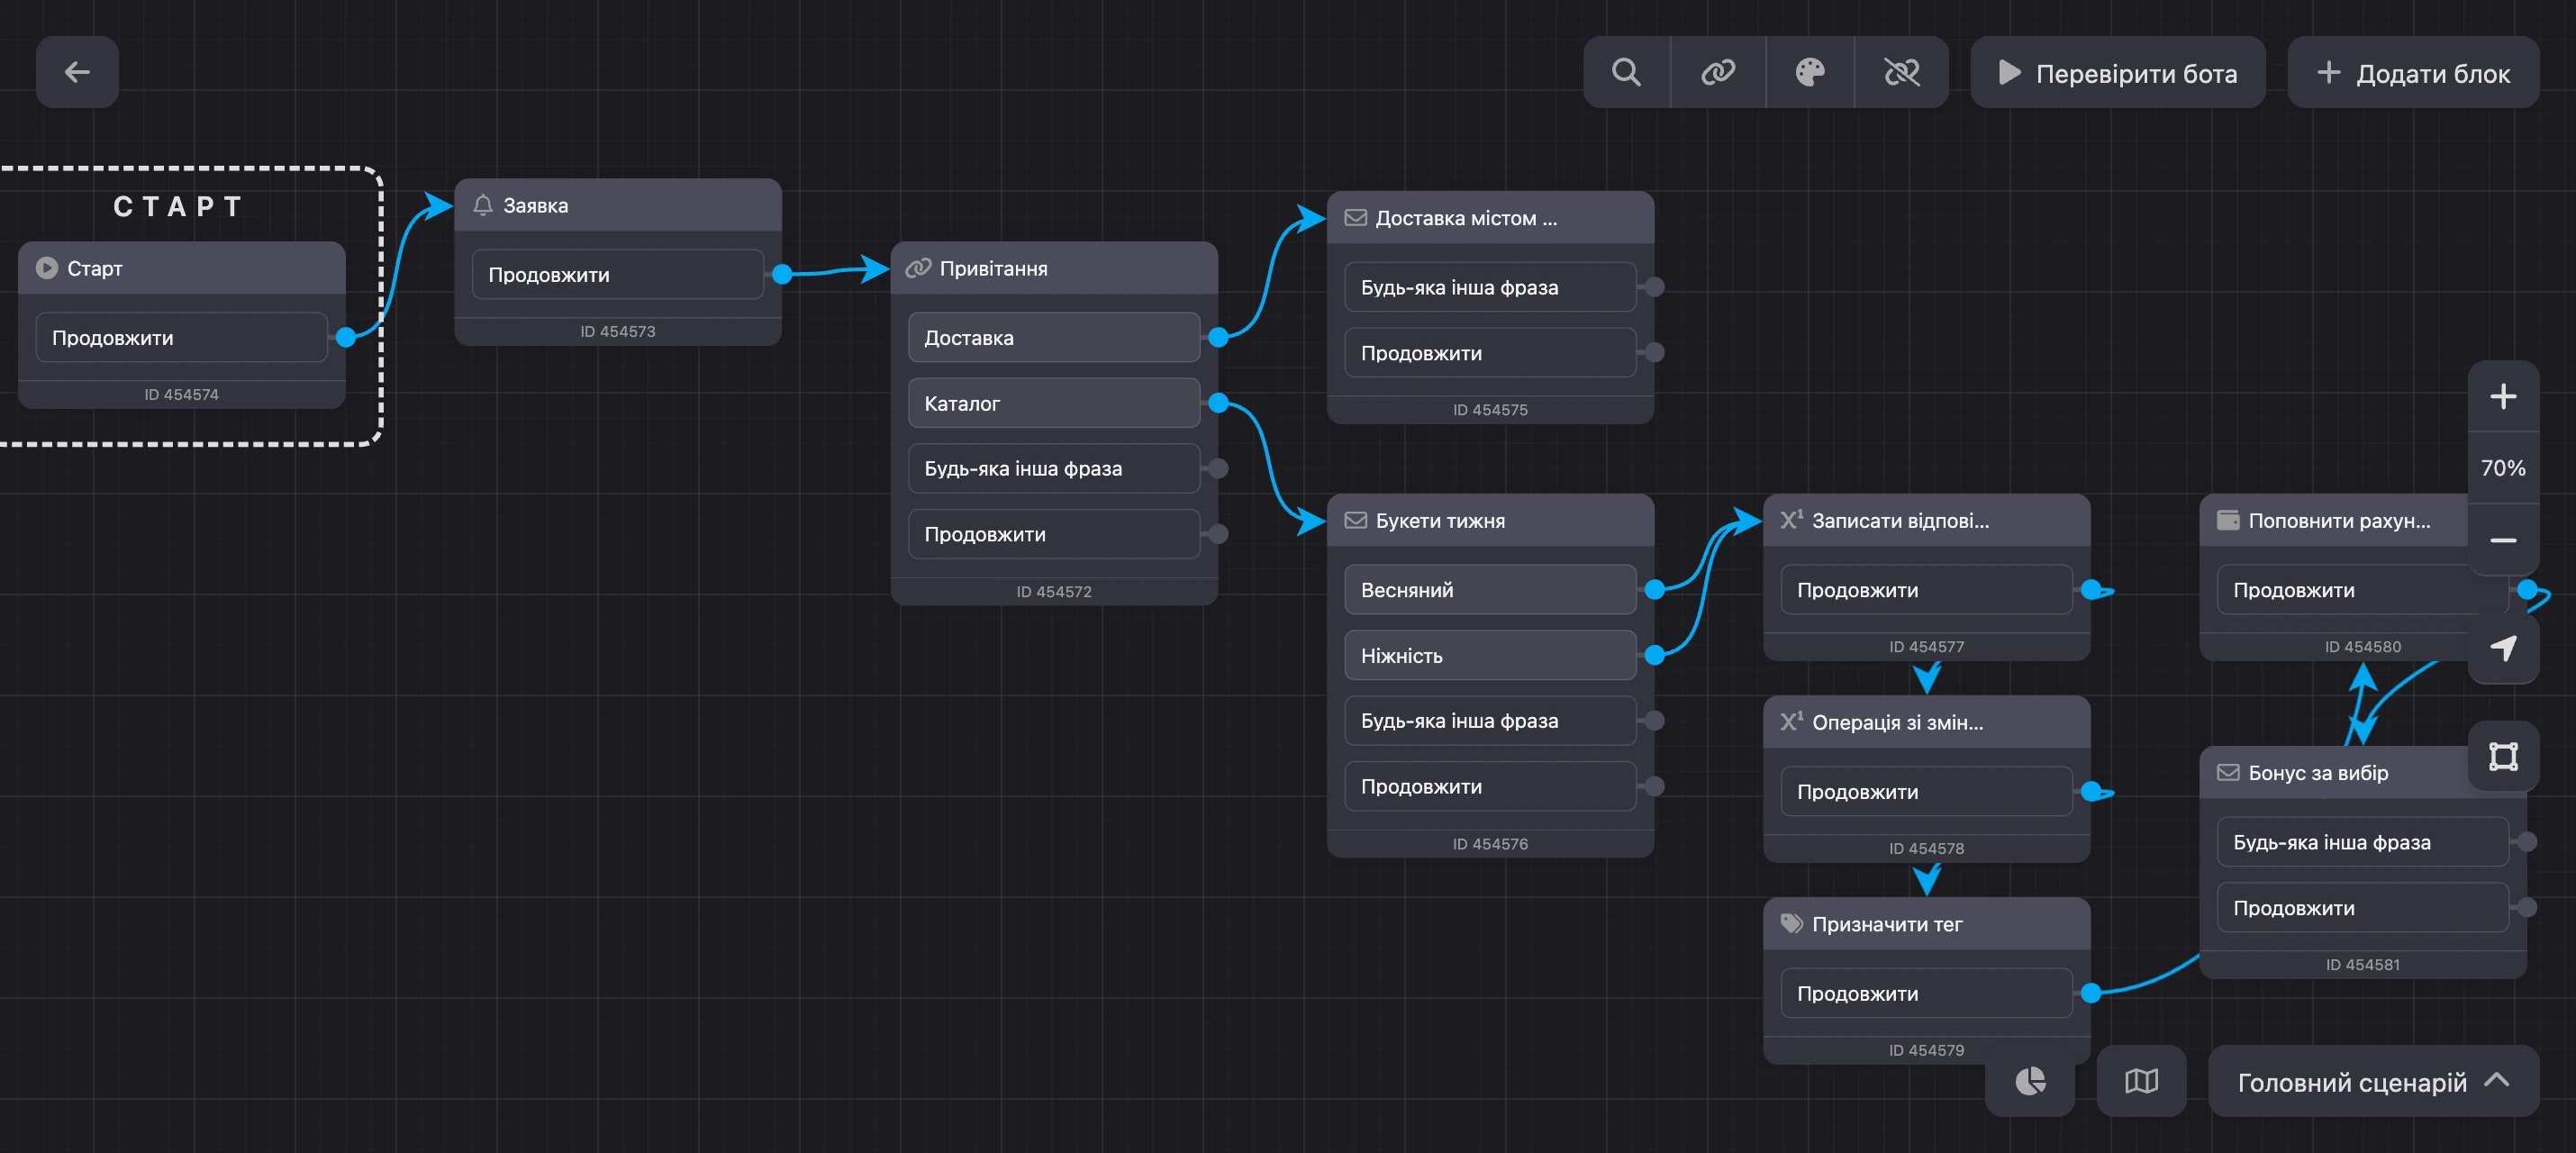Click the navigation arrow locate icon

click(2503, 648)
